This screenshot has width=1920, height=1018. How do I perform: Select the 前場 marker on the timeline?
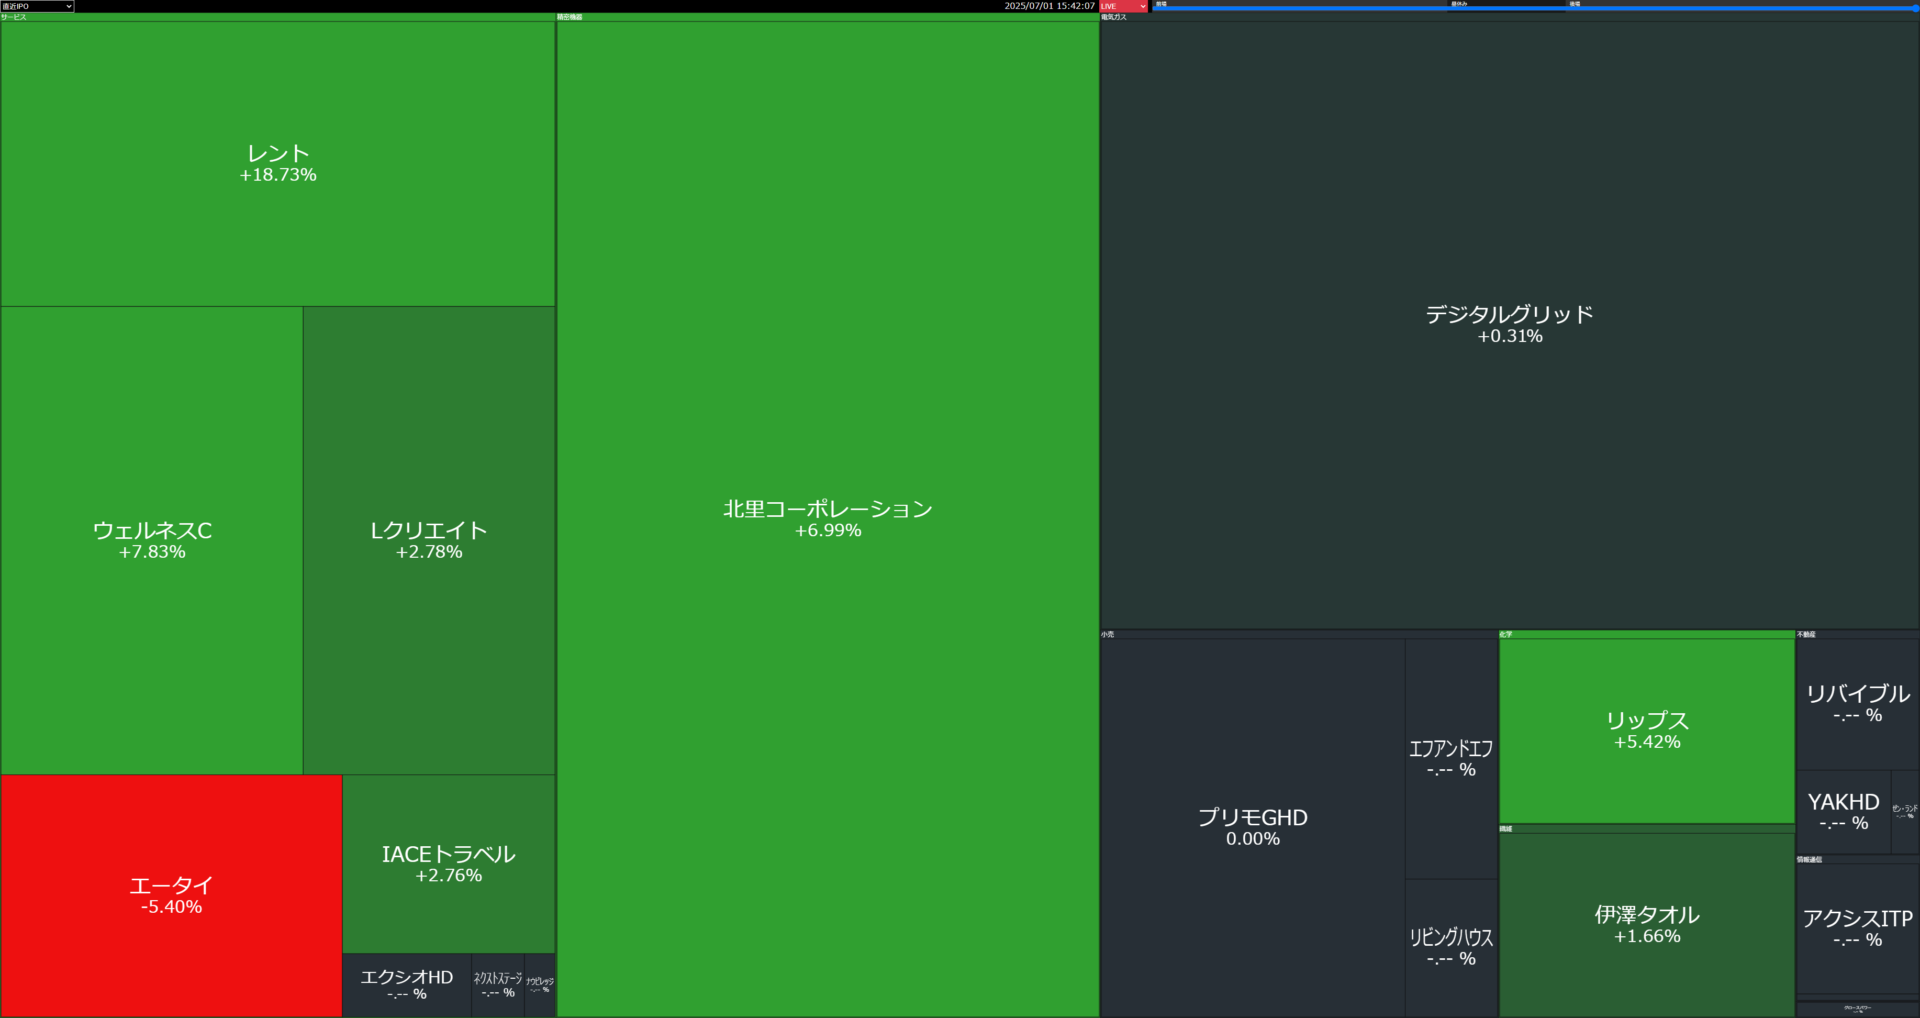1161,4
